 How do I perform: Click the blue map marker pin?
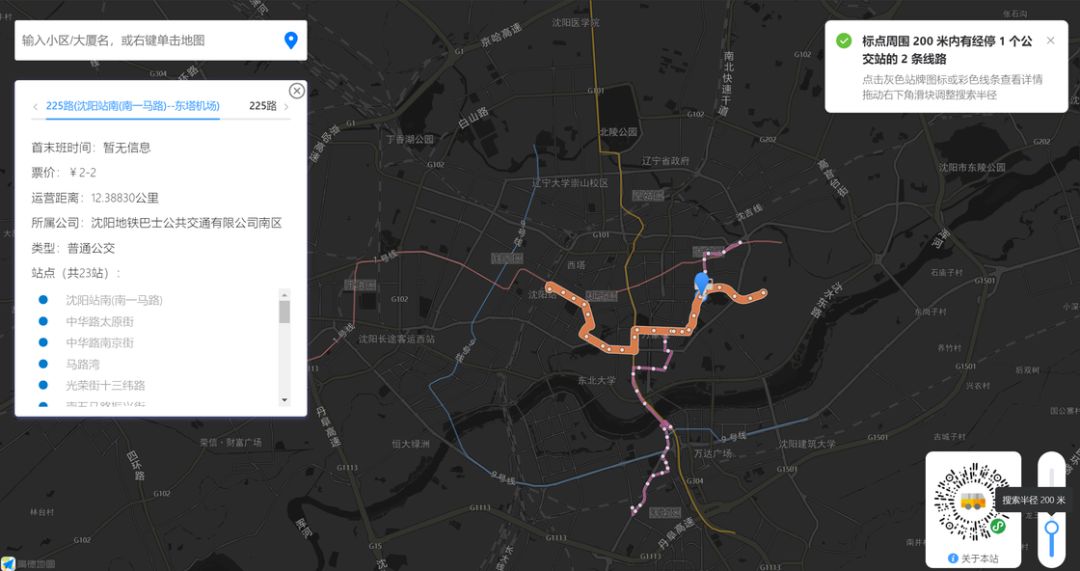pos(702,284)
